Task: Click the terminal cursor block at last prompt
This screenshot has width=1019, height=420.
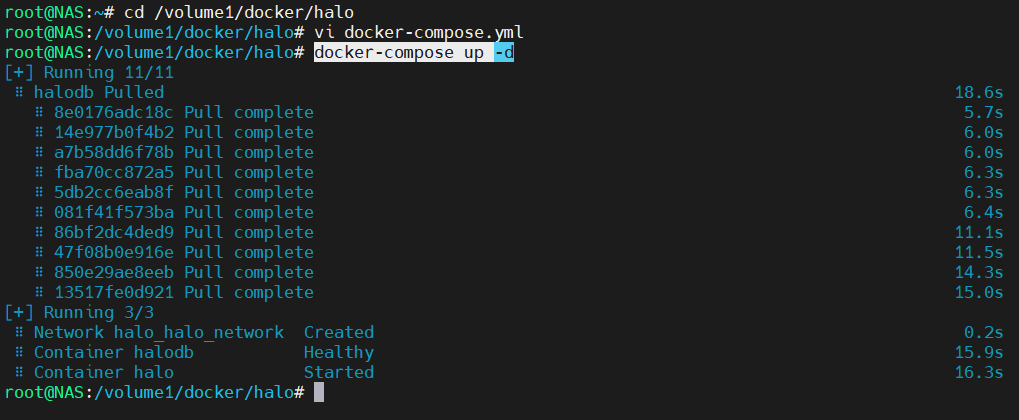Action: click(319, 392)
